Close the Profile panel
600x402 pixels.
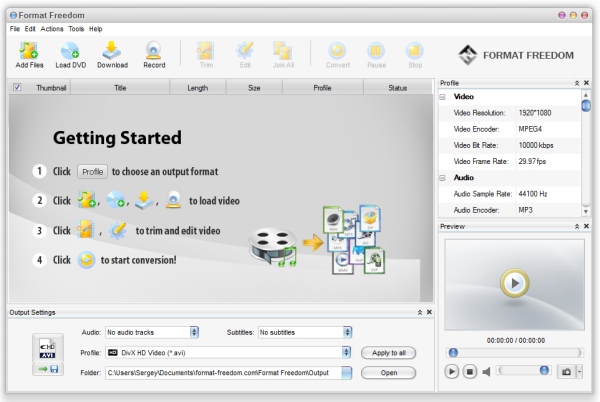point(586,83)
